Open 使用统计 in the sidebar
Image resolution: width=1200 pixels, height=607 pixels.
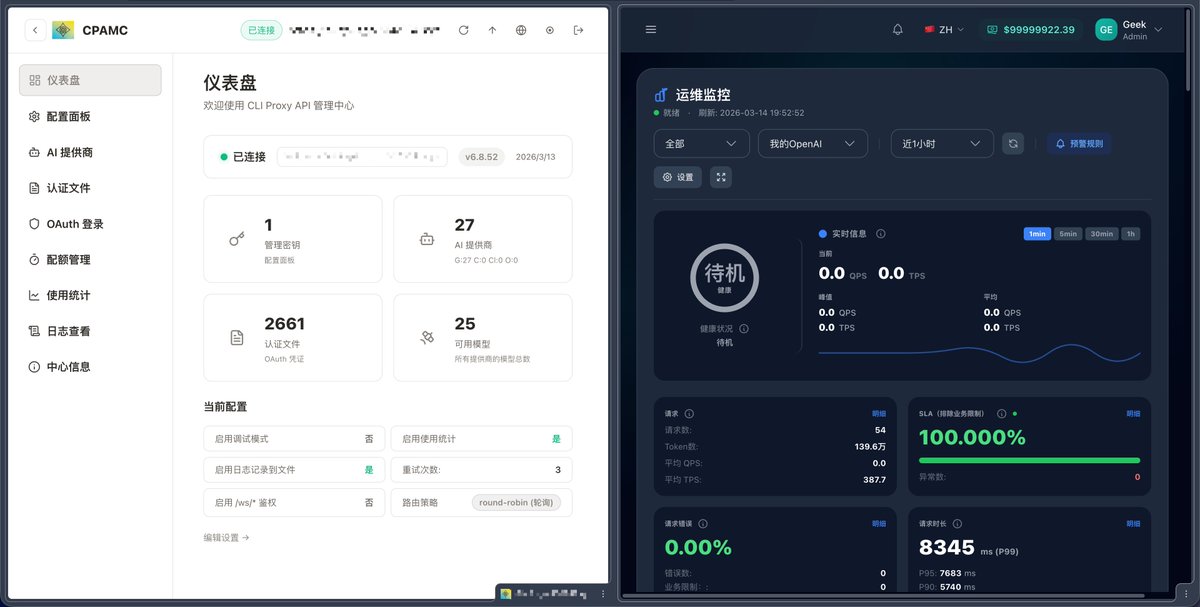point(90,295)
